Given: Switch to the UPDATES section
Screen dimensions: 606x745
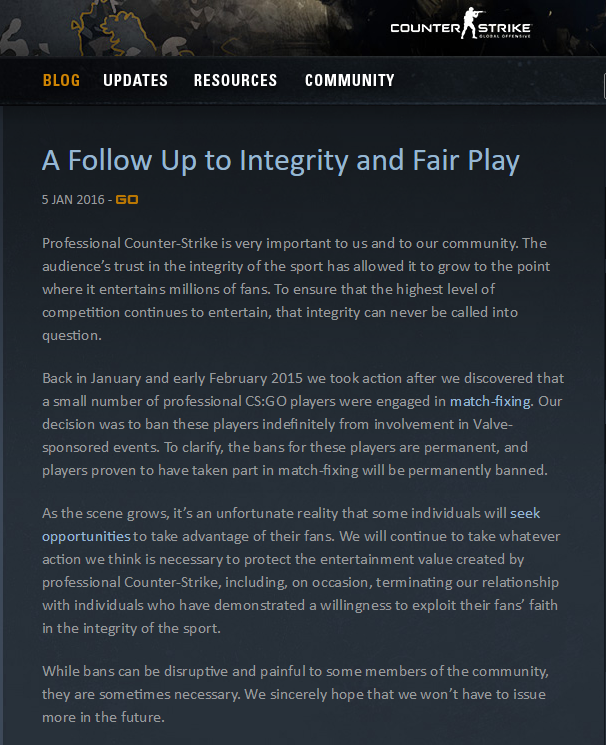Looking at the screenshot, I should (x=135, y=80).
